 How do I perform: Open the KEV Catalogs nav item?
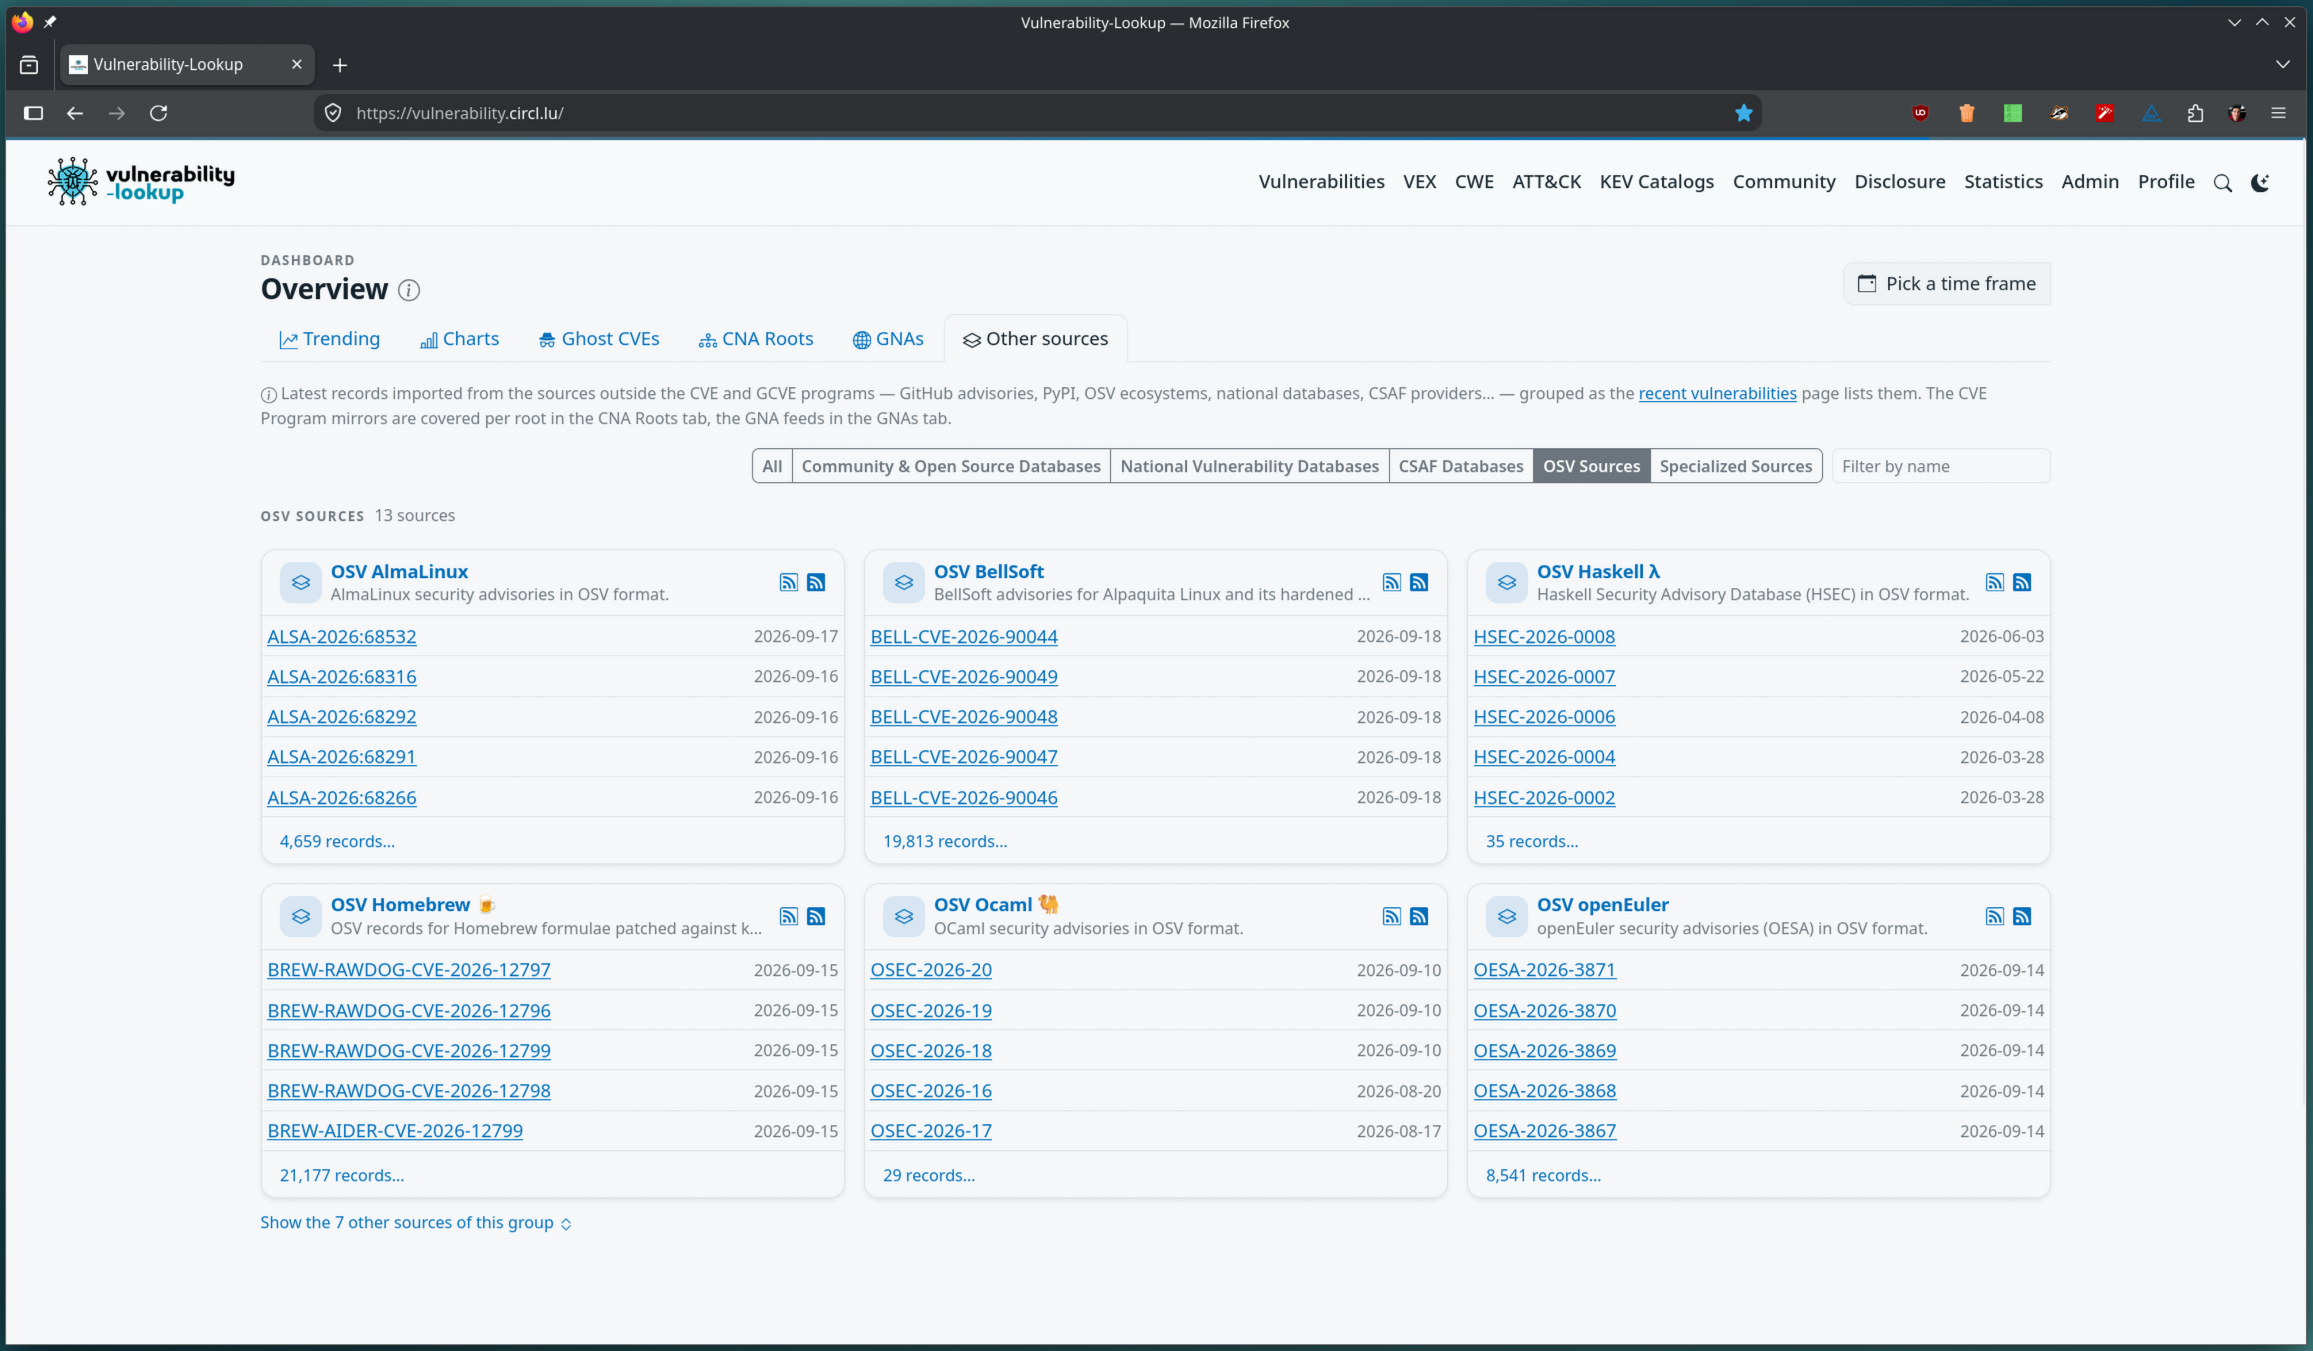tap(1656, 182)
